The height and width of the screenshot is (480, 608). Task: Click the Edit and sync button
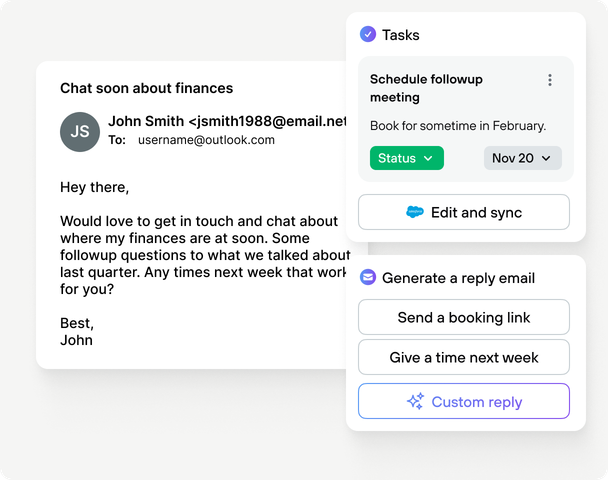(x=464, y=212)
